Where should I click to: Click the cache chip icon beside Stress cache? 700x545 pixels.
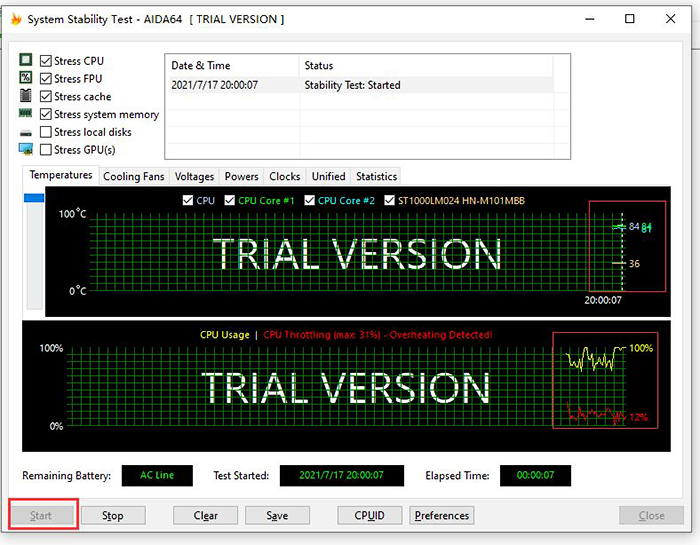[x=26, y=96]
